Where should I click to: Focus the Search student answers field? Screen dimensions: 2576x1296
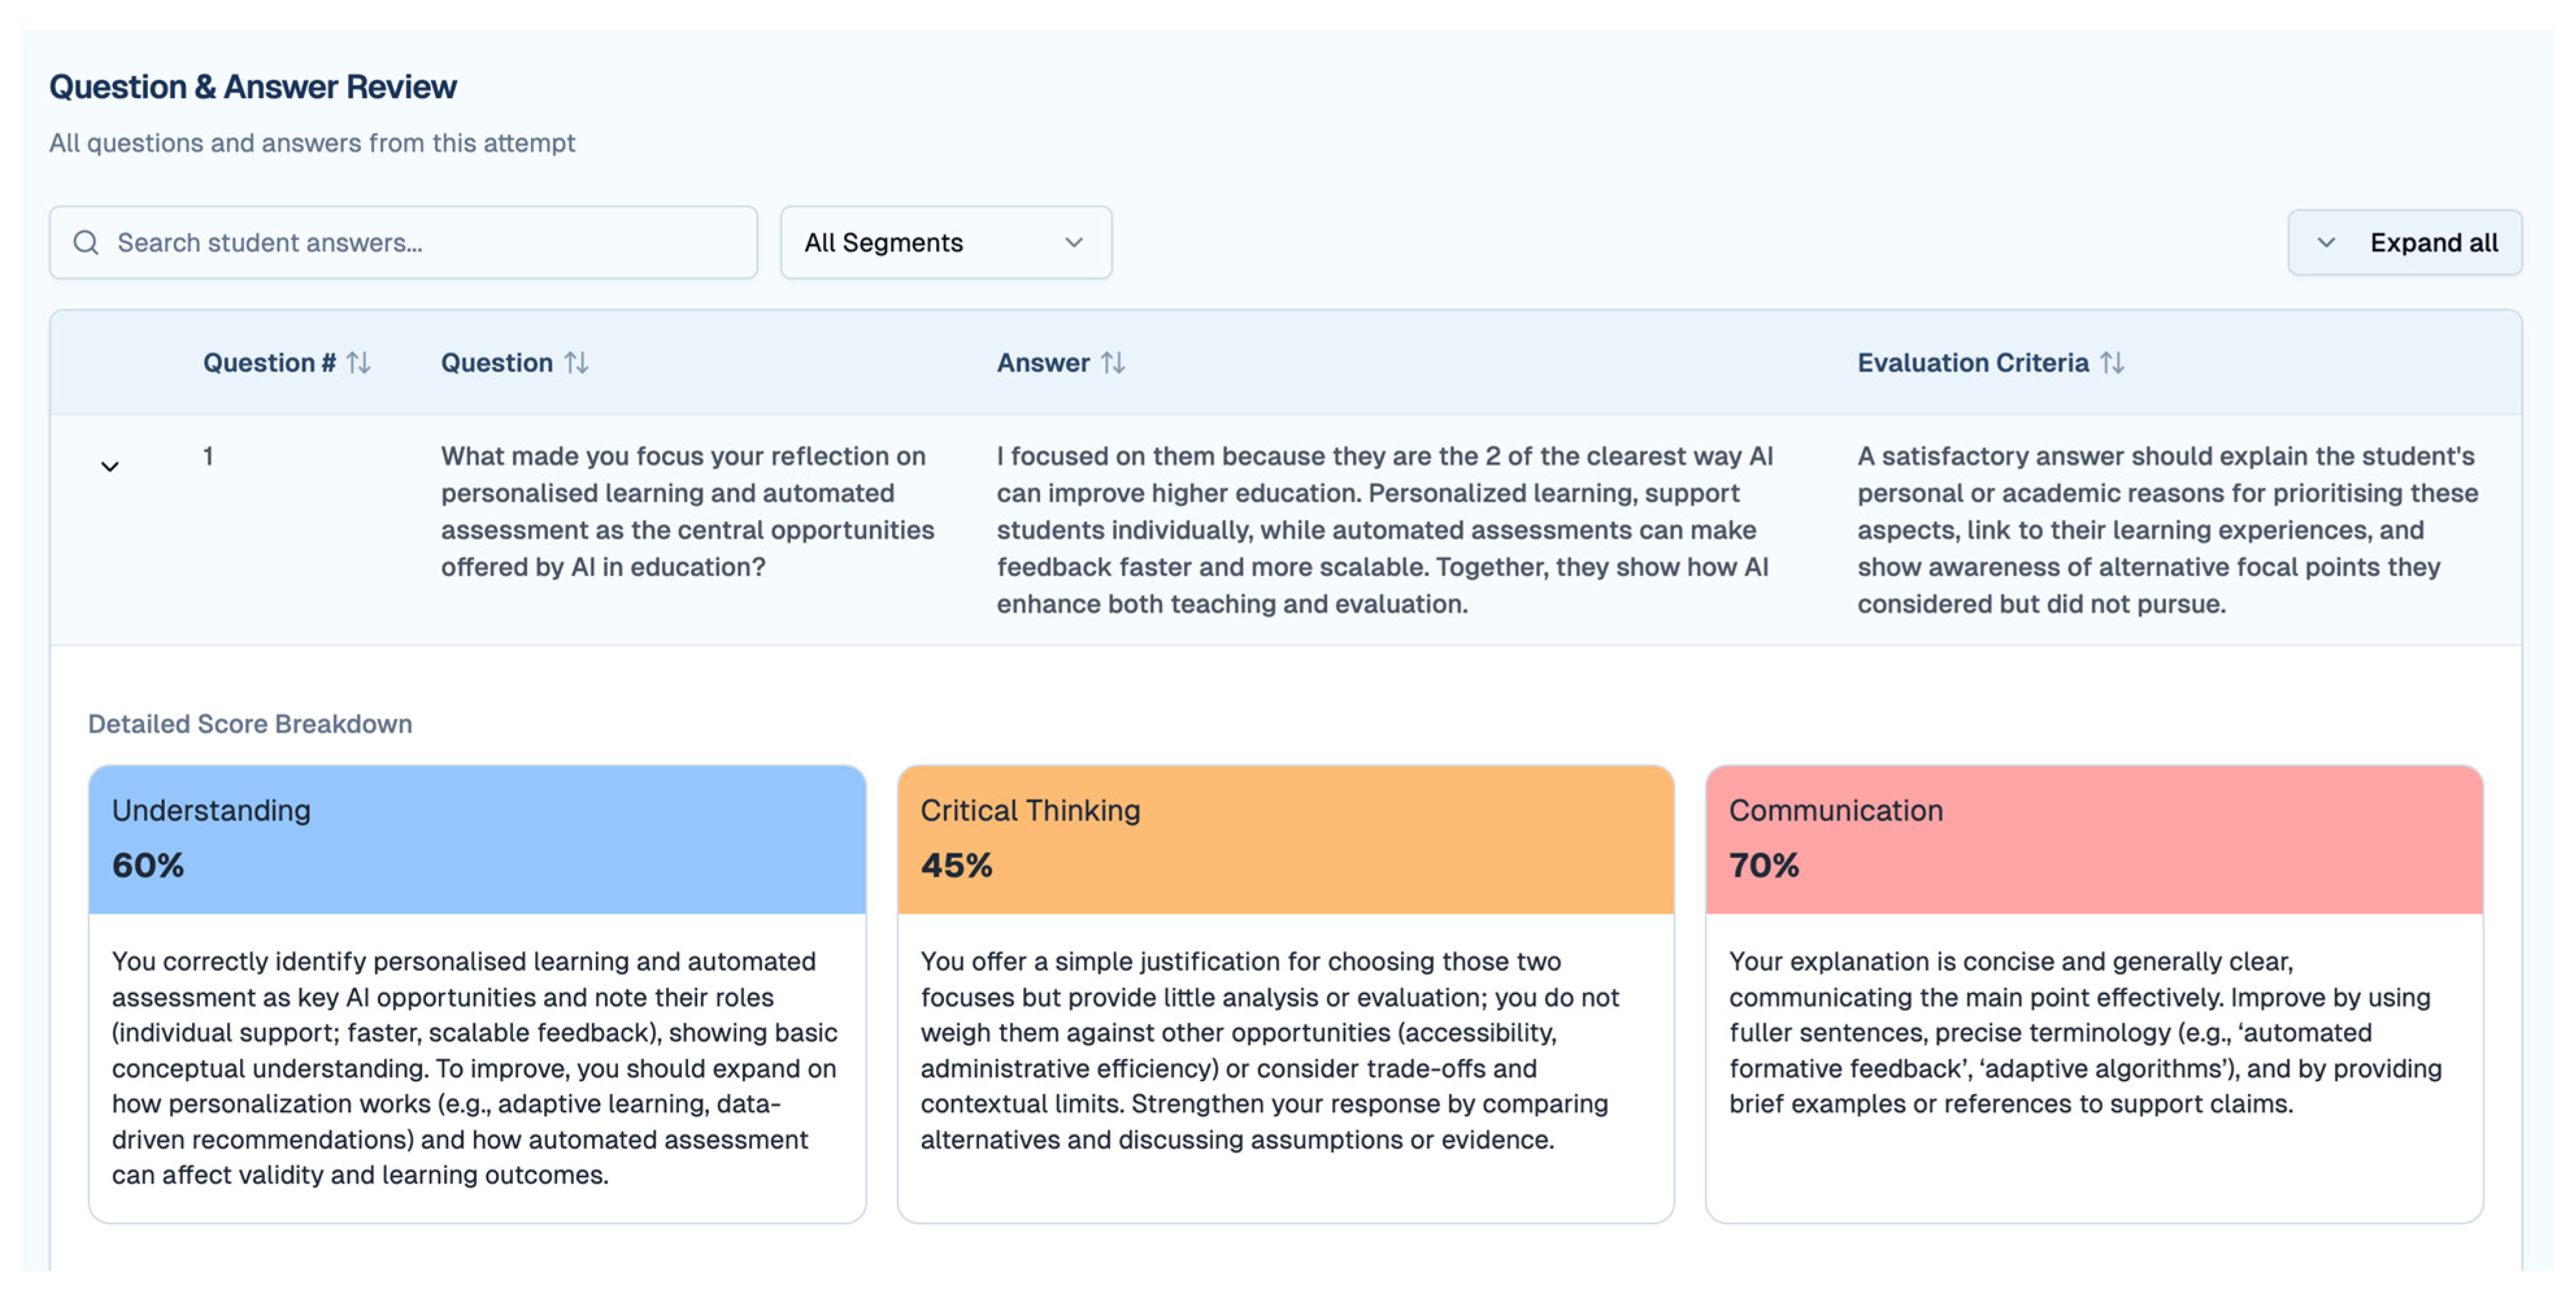pos(403,242)
